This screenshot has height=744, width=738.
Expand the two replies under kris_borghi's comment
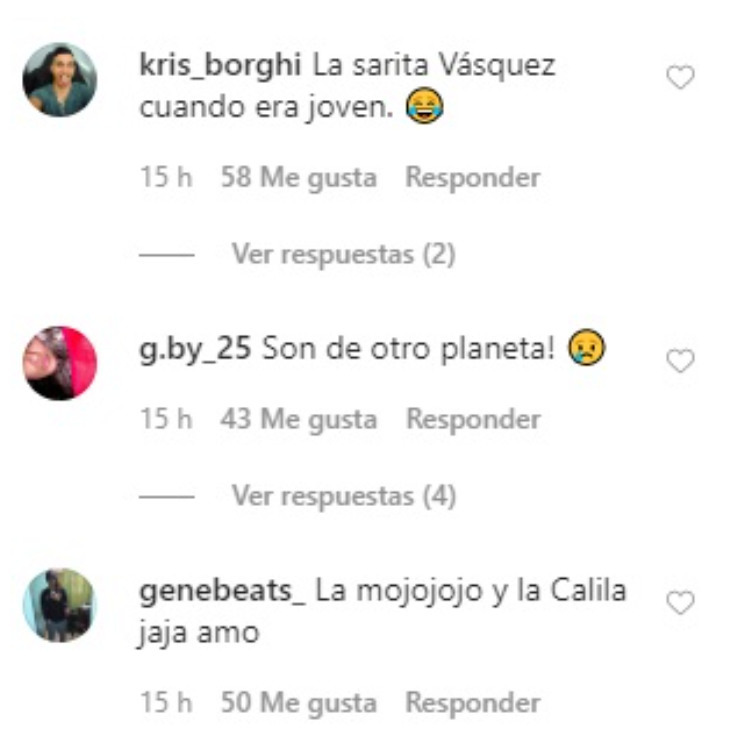tap(344, 254)
